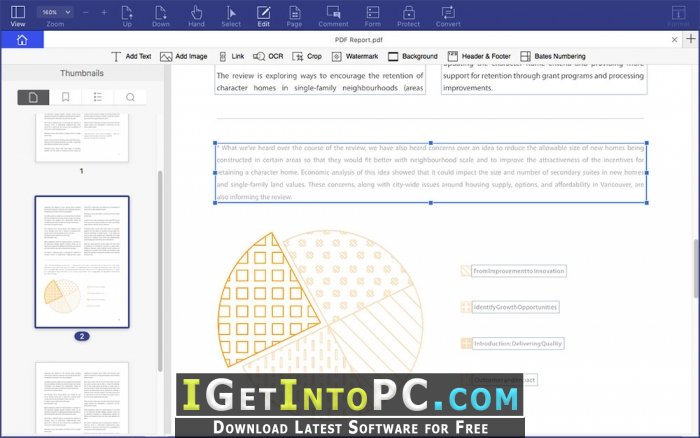Click the selected paragraph text block
The width and height of the screenshot is (700, 438).
(x=431, y=172)
